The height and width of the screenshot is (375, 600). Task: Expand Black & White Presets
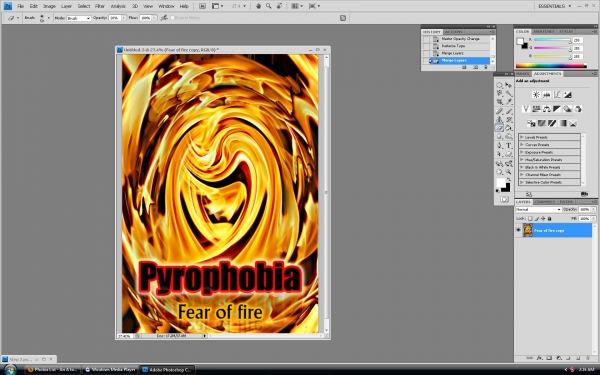pos(522,167)
